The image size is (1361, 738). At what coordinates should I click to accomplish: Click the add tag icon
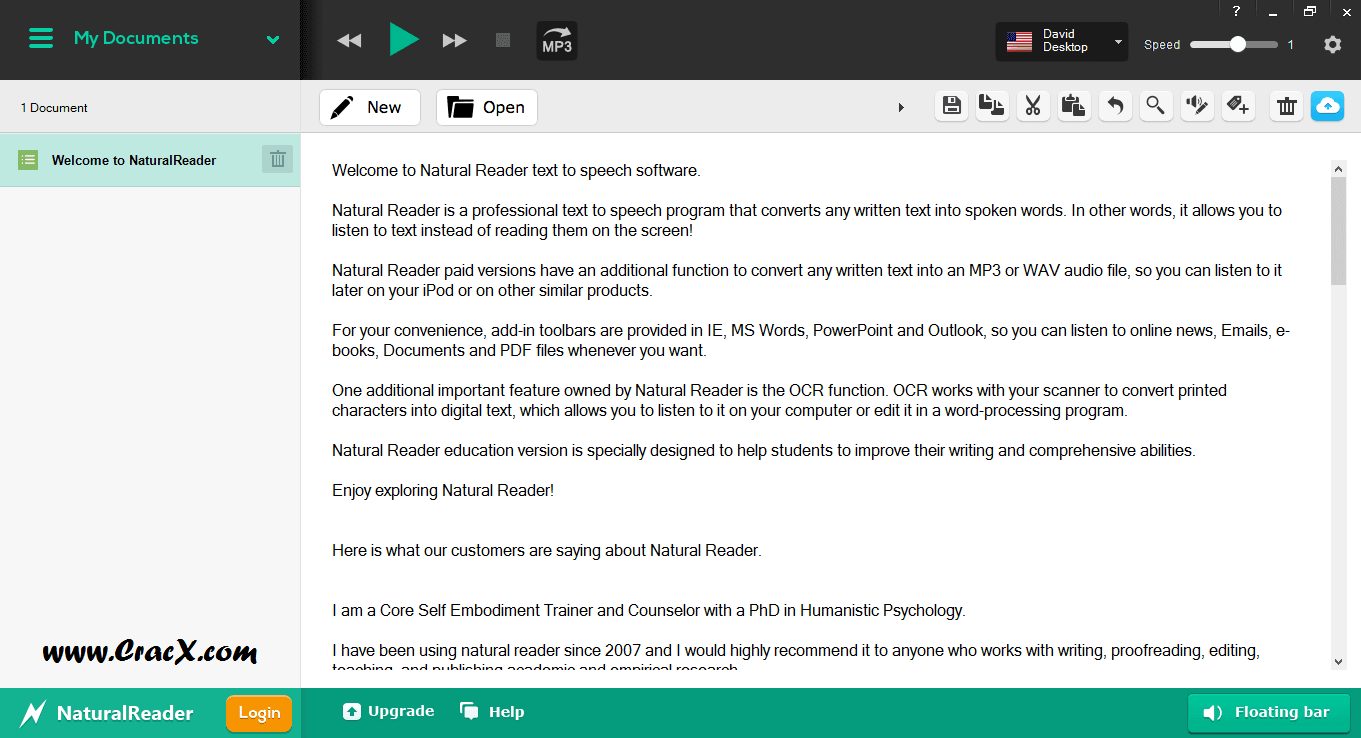pos(1238,106)
